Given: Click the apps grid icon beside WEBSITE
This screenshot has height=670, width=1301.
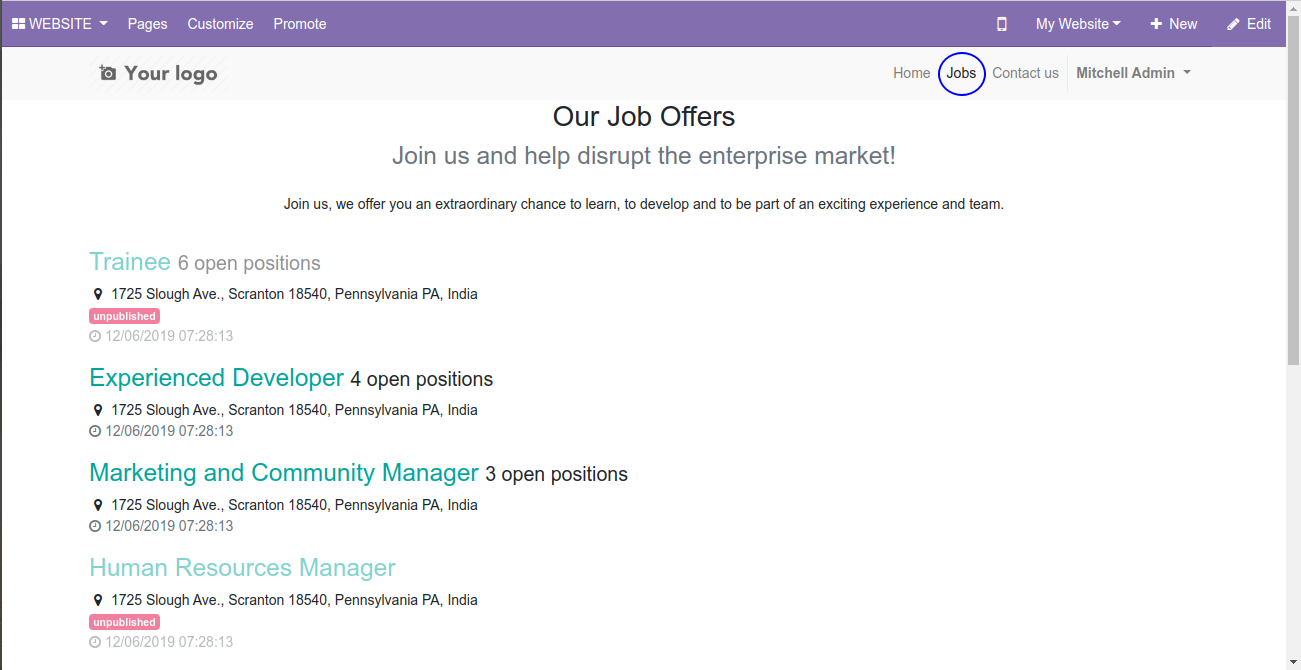Looking at the screenshot, I should pyautogui.click(x=18, y=24).
